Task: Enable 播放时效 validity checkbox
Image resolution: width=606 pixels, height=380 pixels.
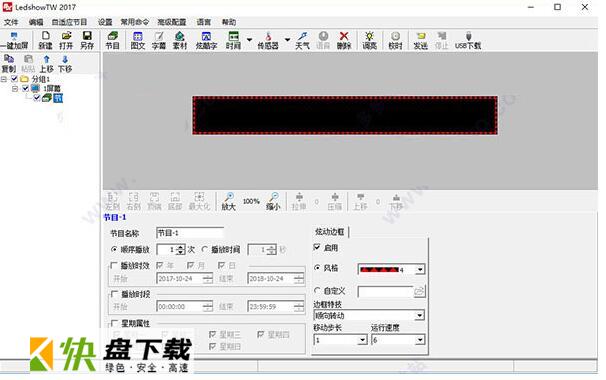Action: click(114, 266)
